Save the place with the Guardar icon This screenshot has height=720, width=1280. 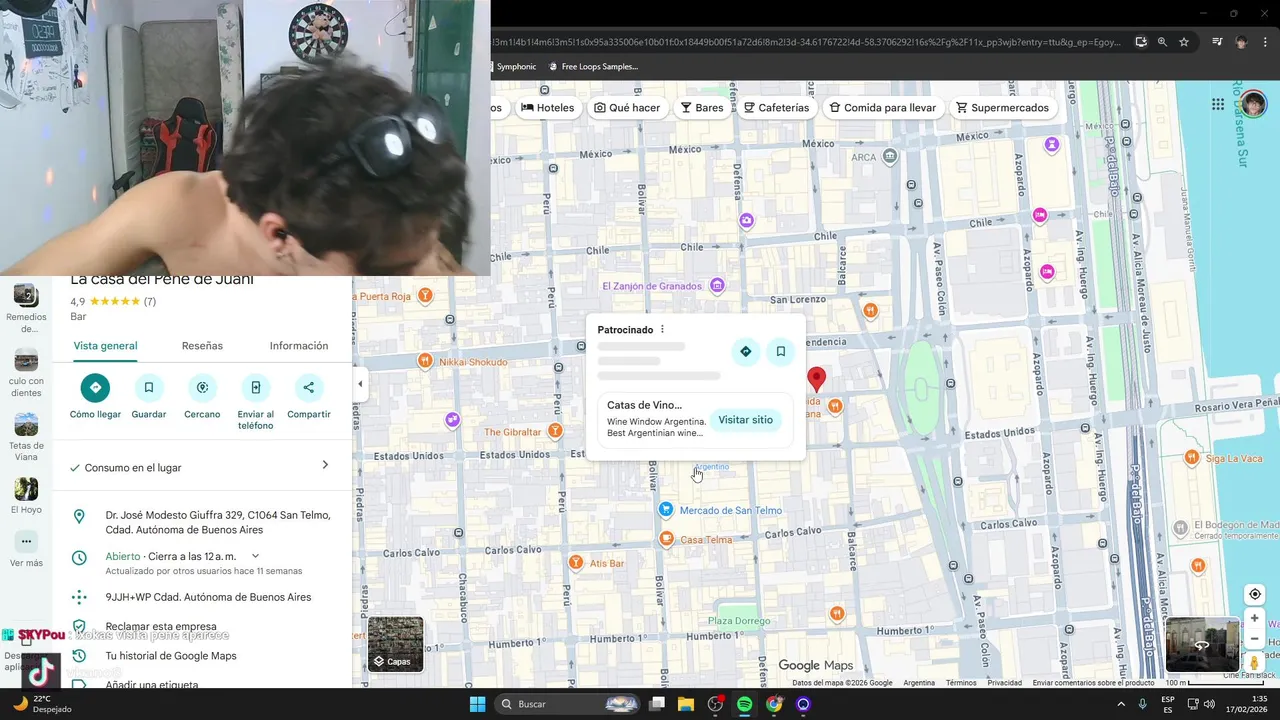tap(148, 387)
